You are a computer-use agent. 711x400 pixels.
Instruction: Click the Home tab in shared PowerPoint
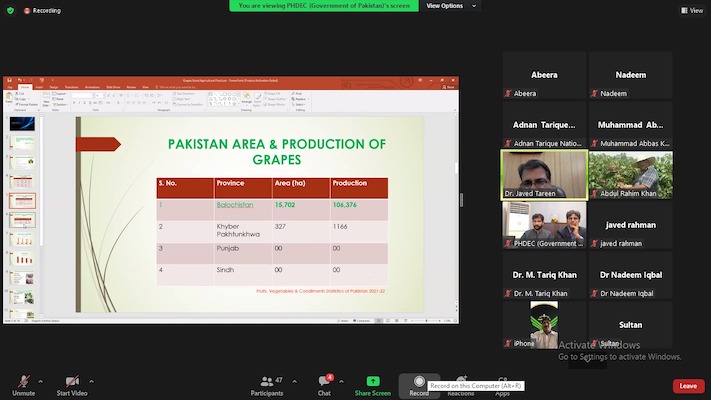coord(23,88)
